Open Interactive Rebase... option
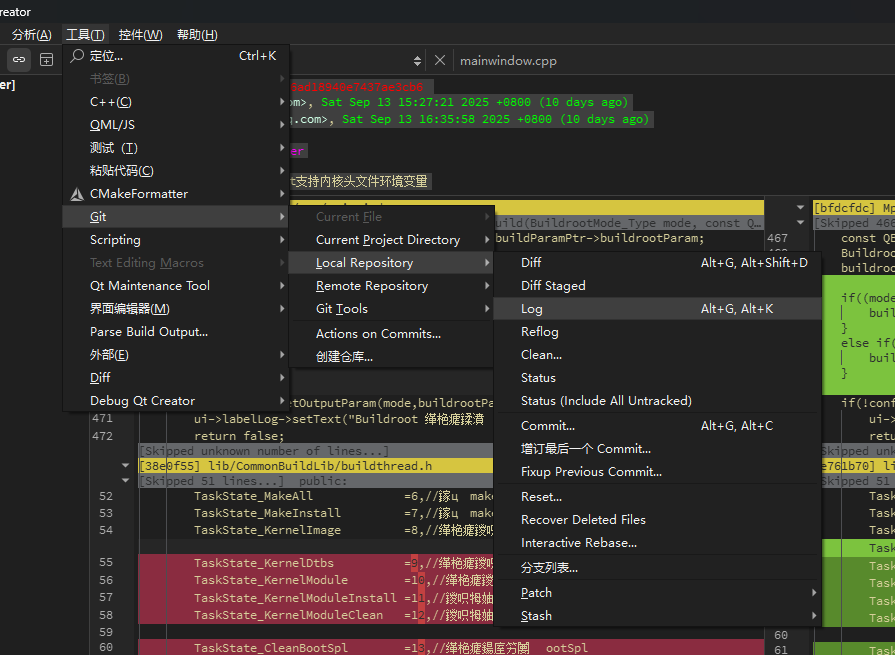This screenshot has height=655, width=895. pyautogui.click(x=578, y=543)
